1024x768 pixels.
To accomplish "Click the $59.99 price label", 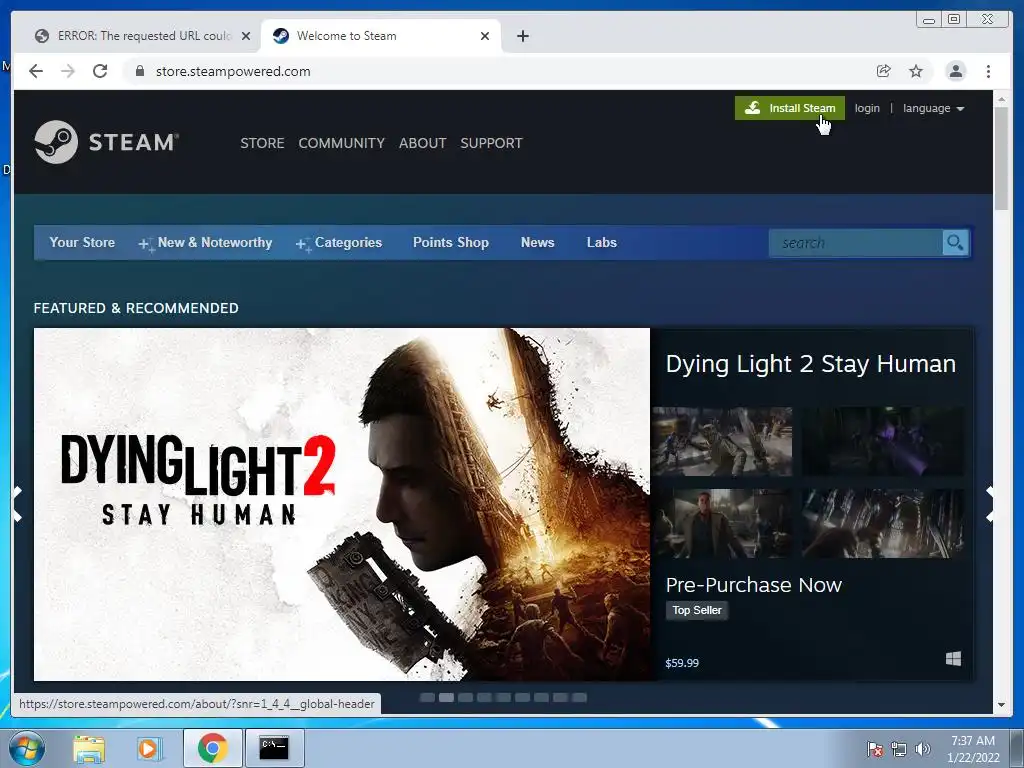I will [x=682, y=663].
